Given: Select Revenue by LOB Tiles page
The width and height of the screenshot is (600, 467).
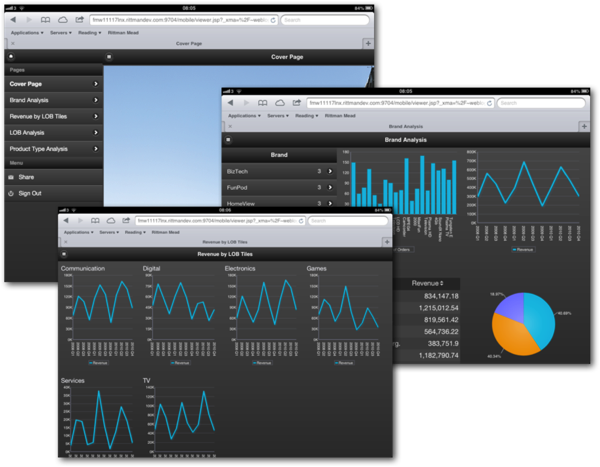Looking at the screenshot, I should (54, 116).
